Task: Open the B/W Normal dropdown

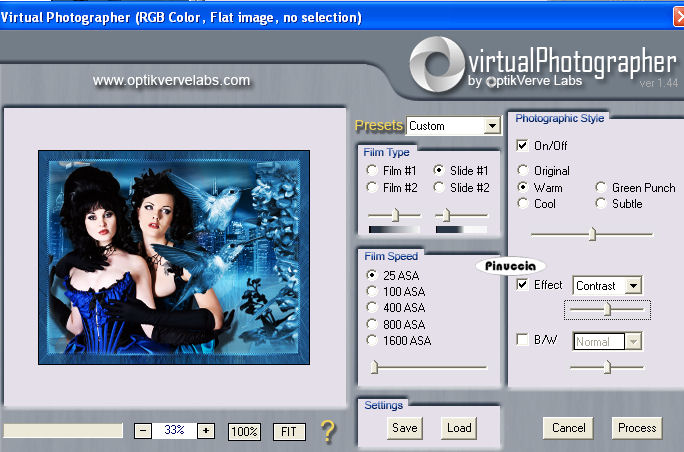Action: [633, 341]
